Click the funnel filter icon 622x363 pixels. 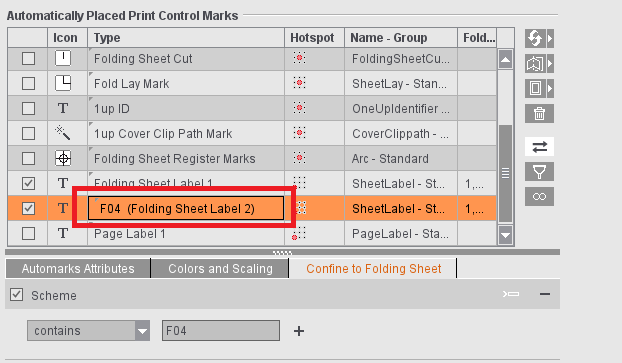539,172
